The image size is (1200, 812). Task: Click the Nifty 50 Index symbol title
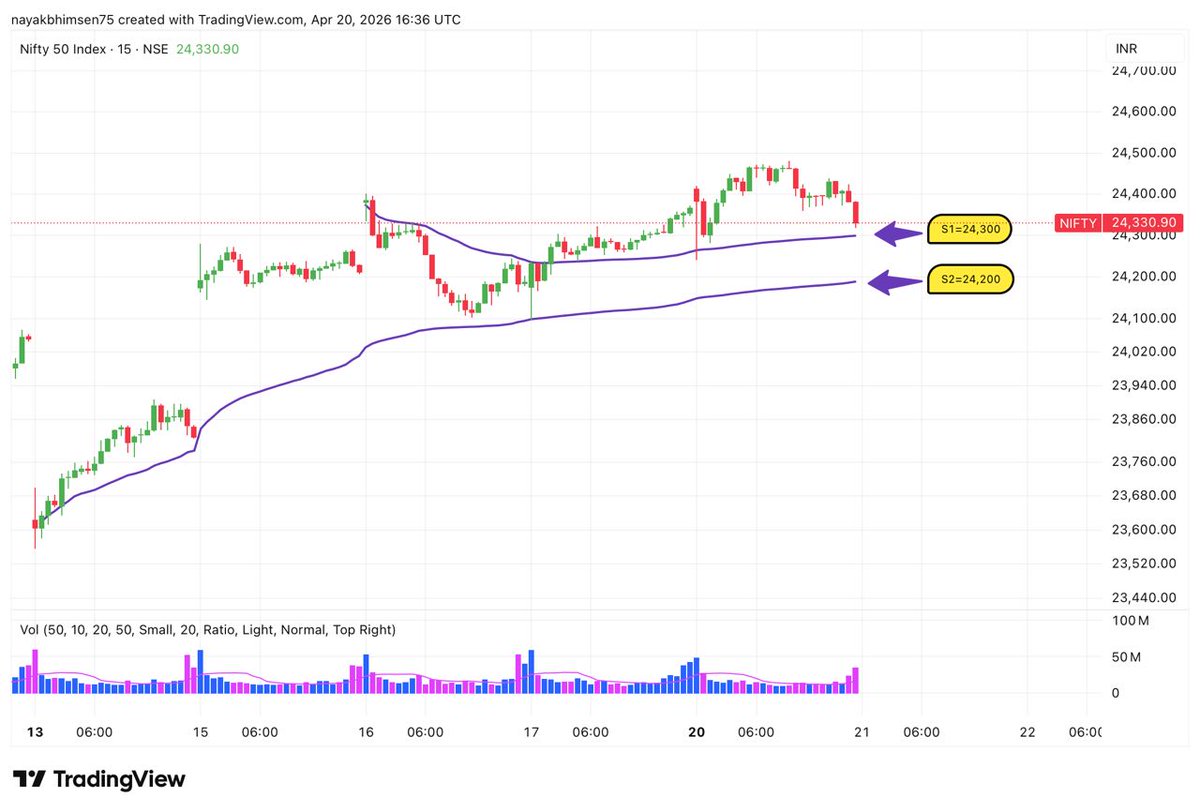(63, 47)
